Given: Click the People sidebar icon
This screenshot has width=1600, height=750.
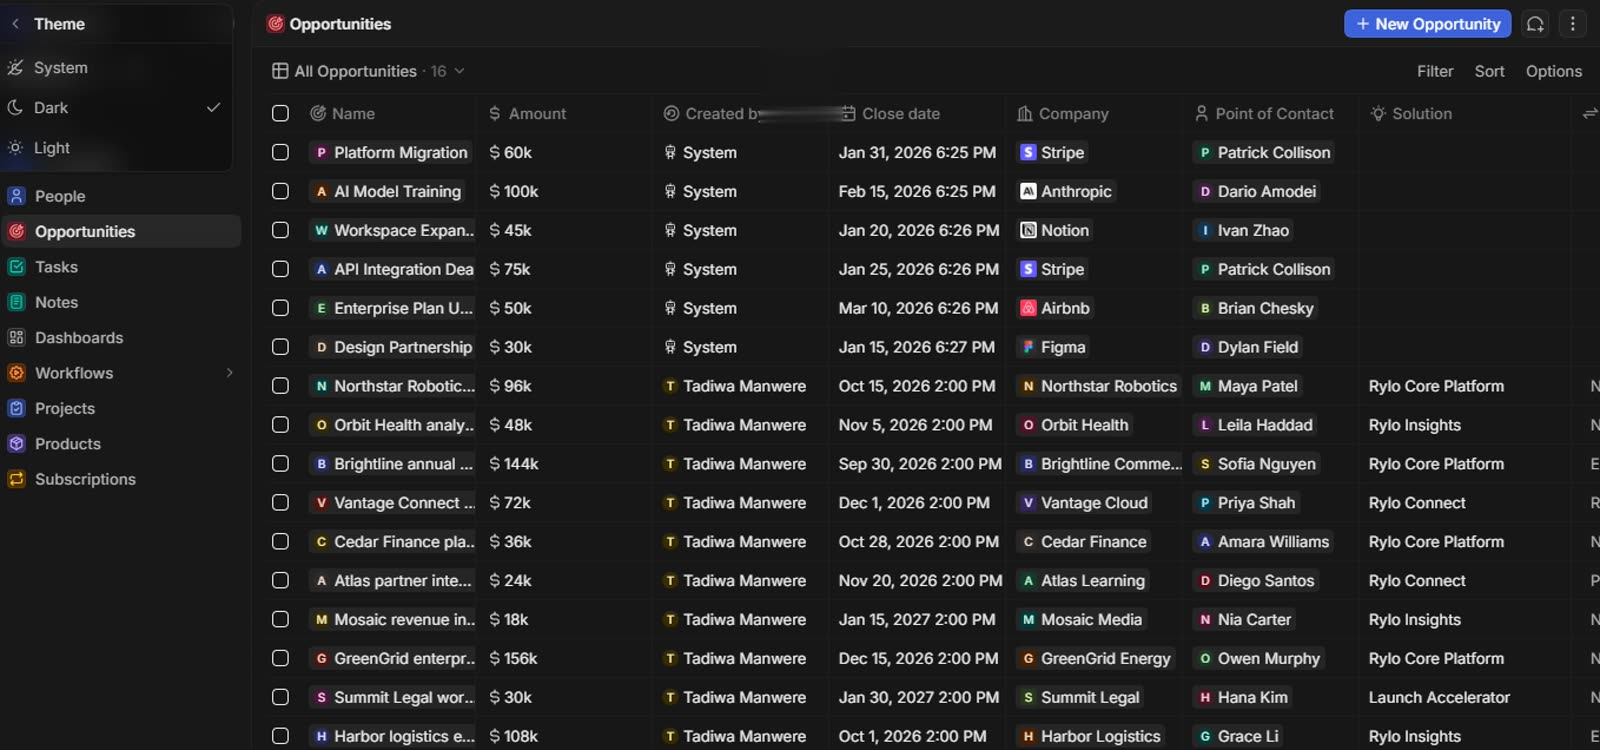Looking at the screenshot, I should [x=16, y=196].
